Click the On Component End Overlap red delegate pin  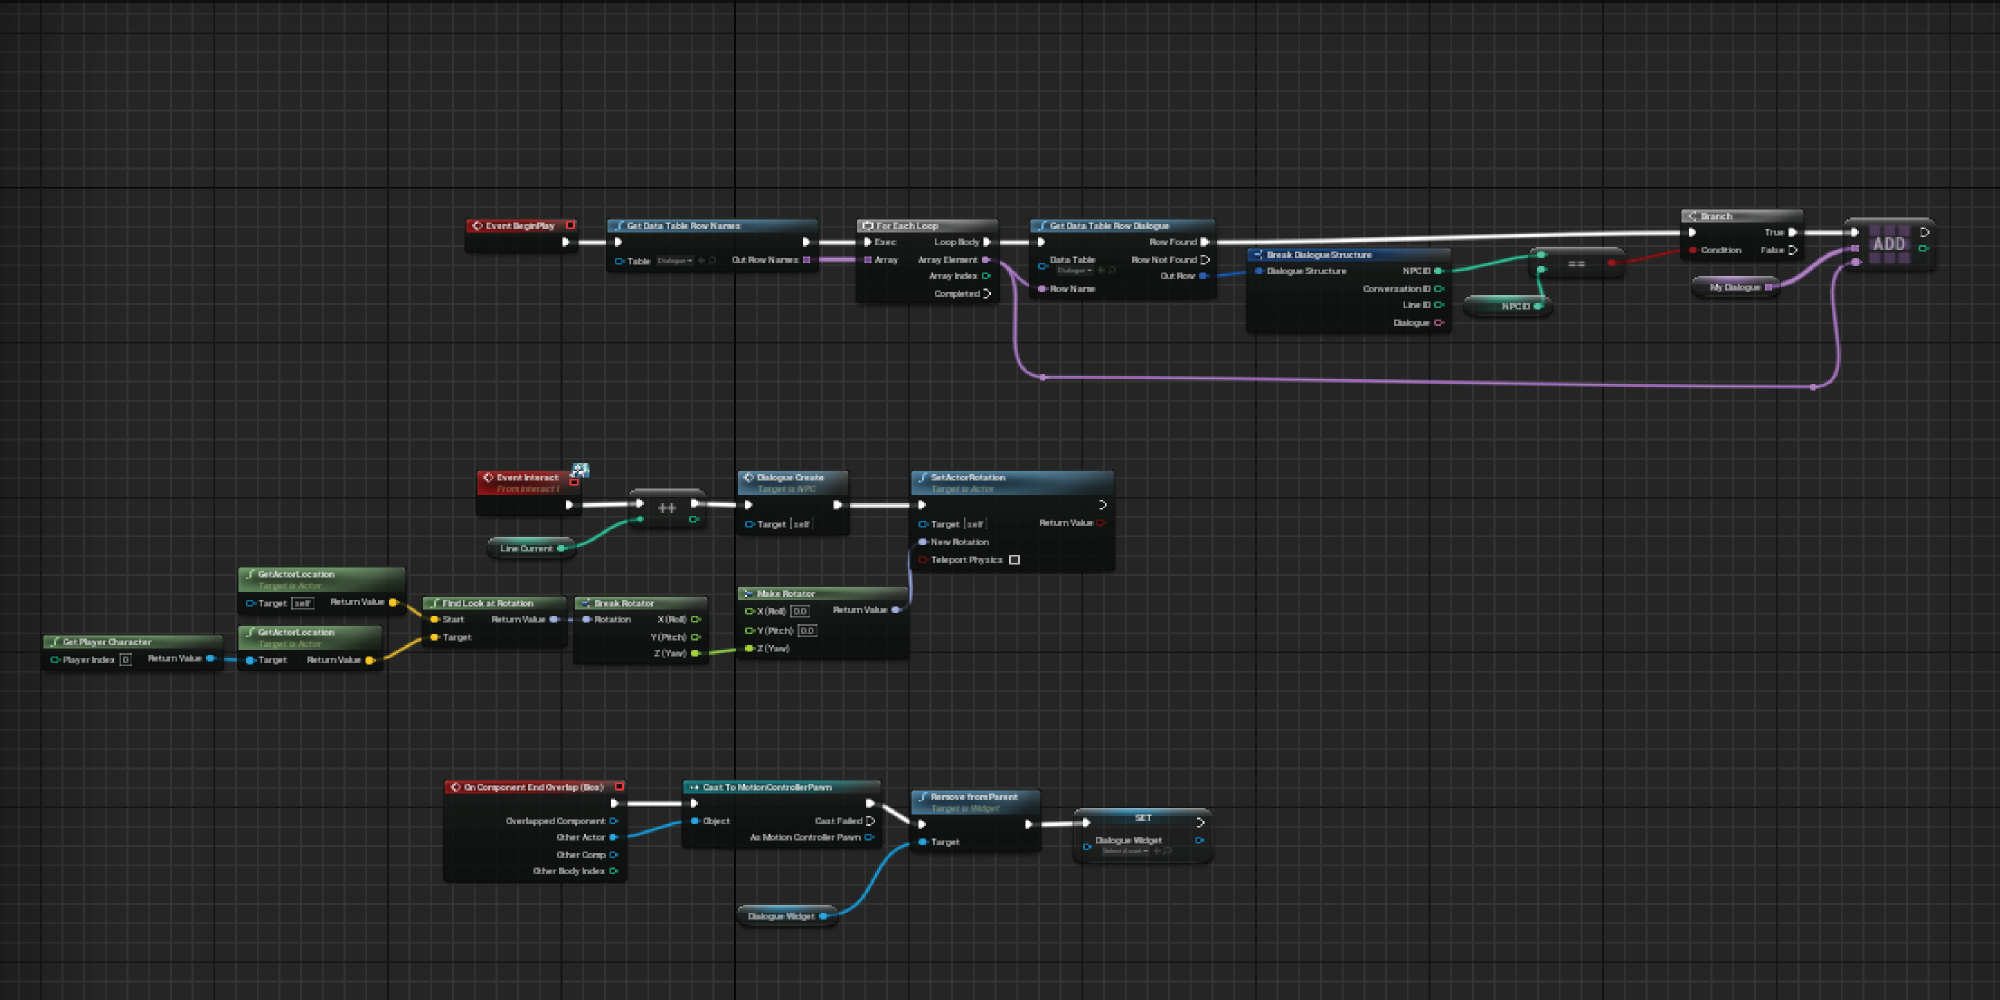click(620, 787)
